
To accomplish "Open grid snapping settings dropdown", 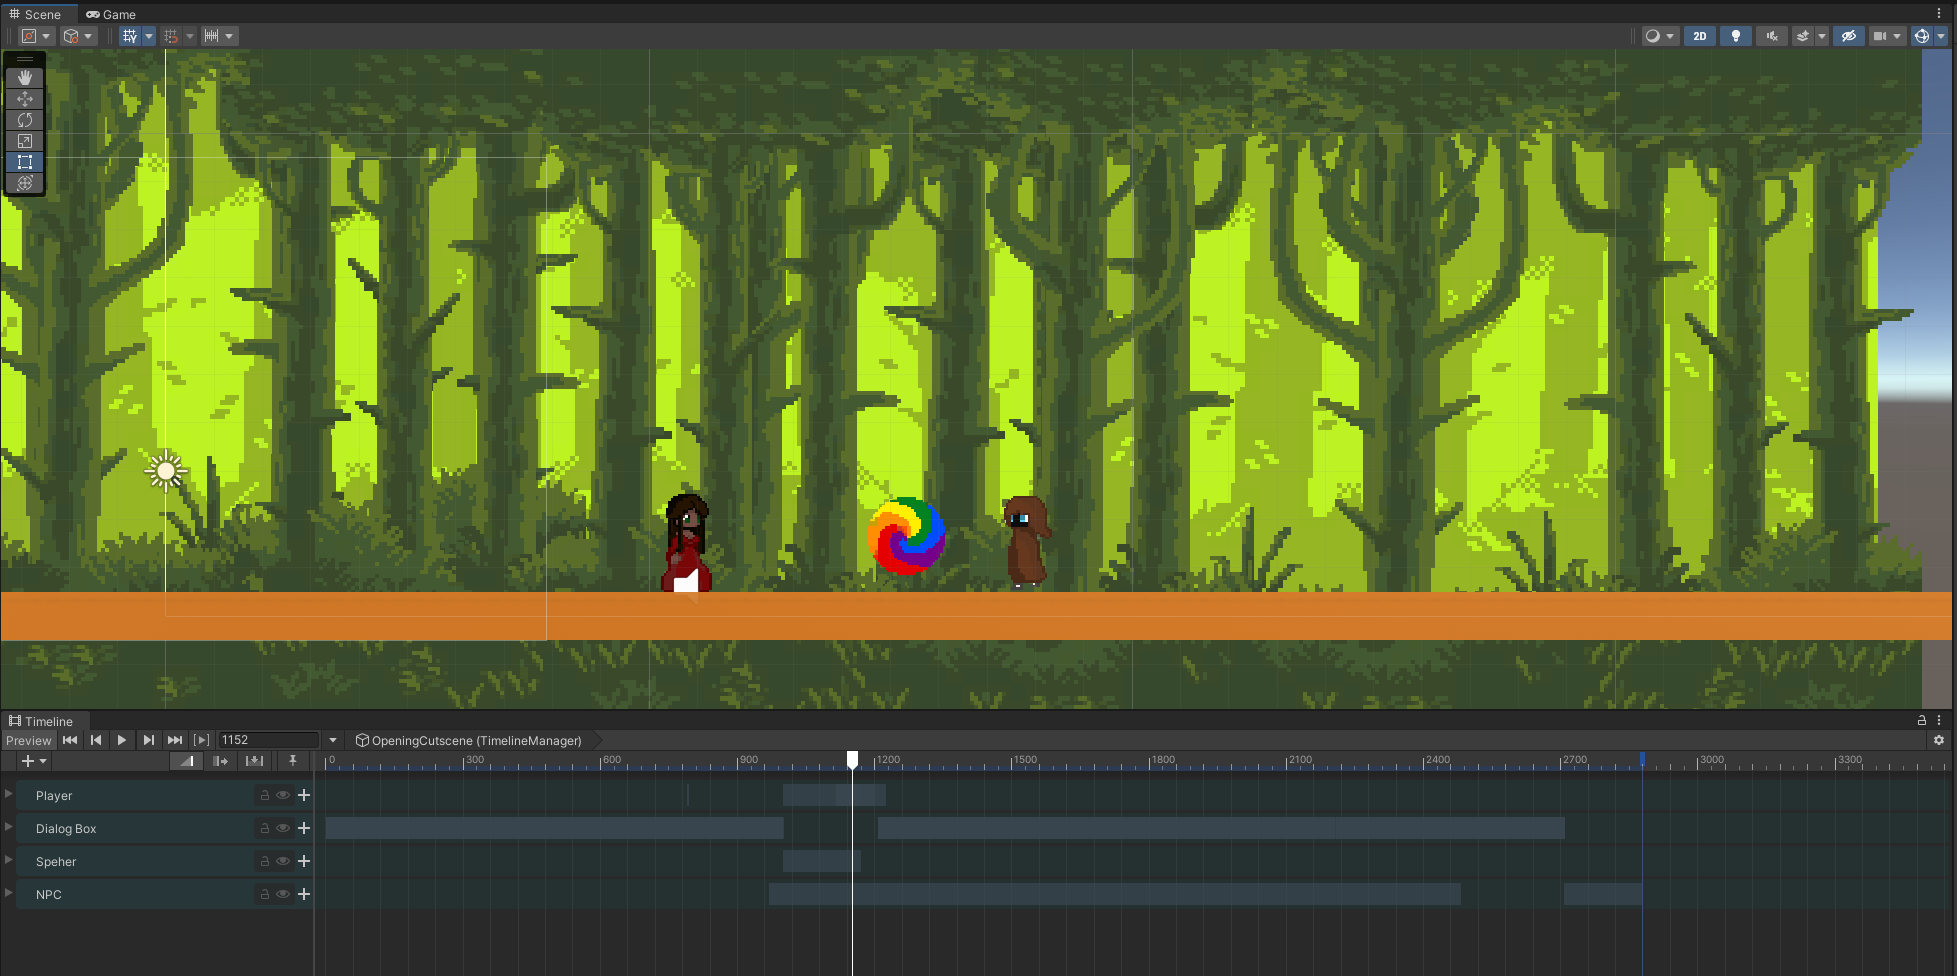I will coord(190,36).
